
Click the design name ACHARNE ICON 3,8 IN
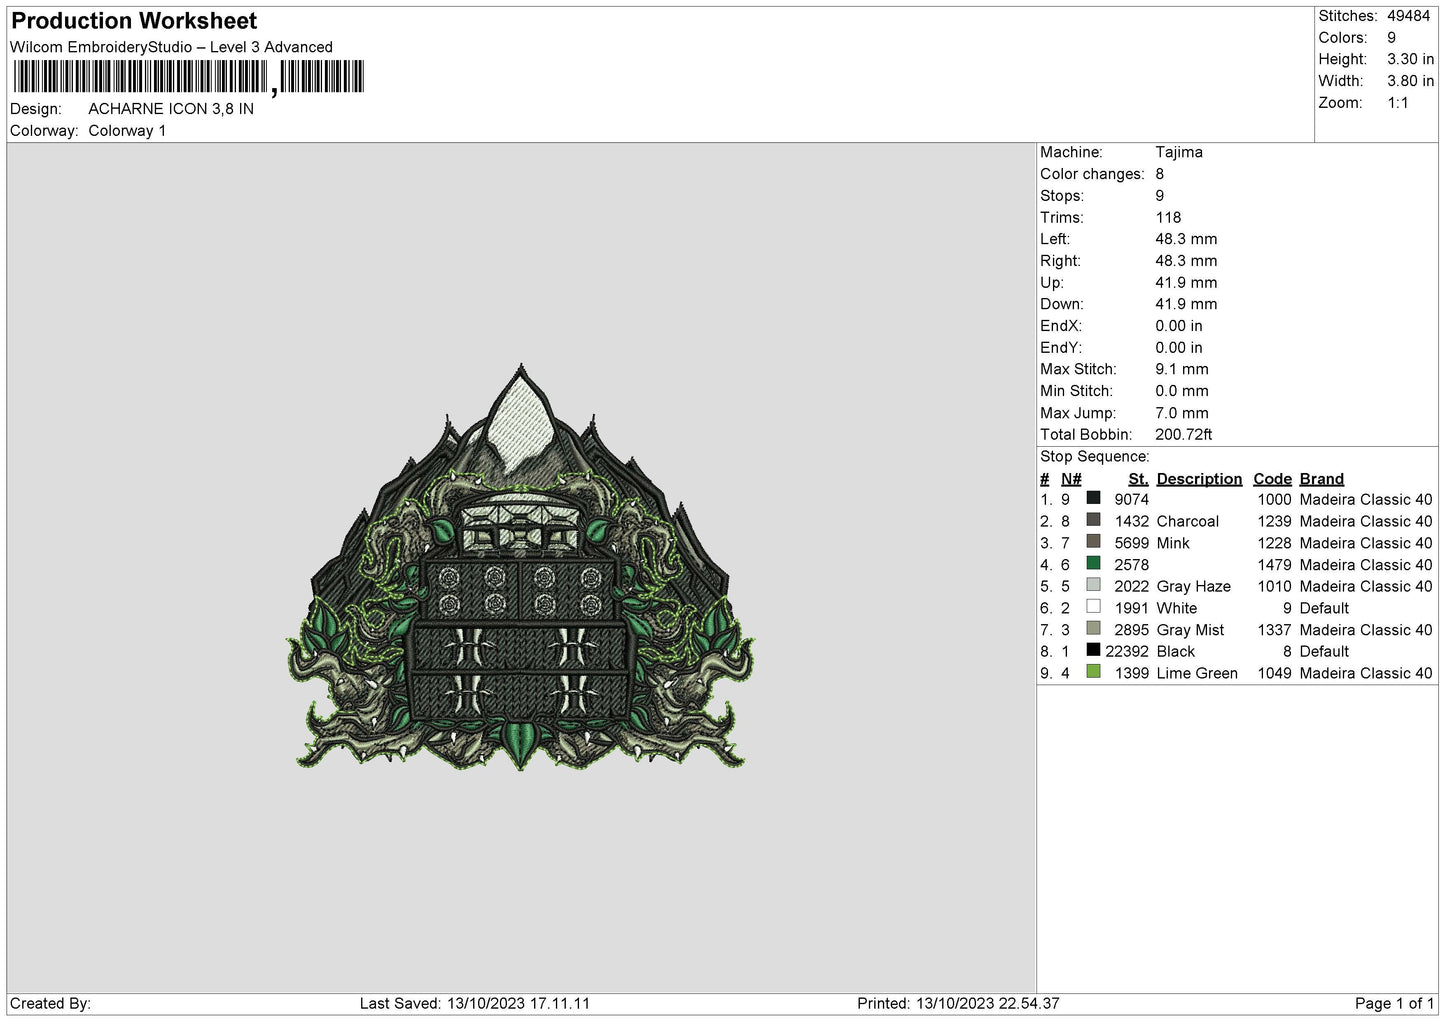(x=171, y=109)
